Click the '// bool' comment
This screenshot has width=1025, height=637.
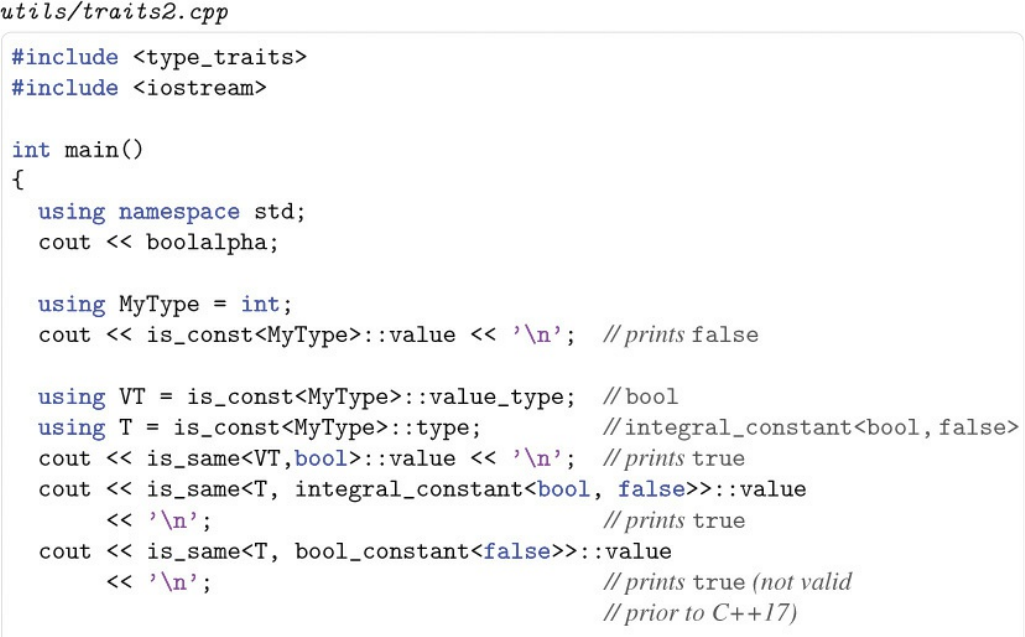tap(640, 396)
